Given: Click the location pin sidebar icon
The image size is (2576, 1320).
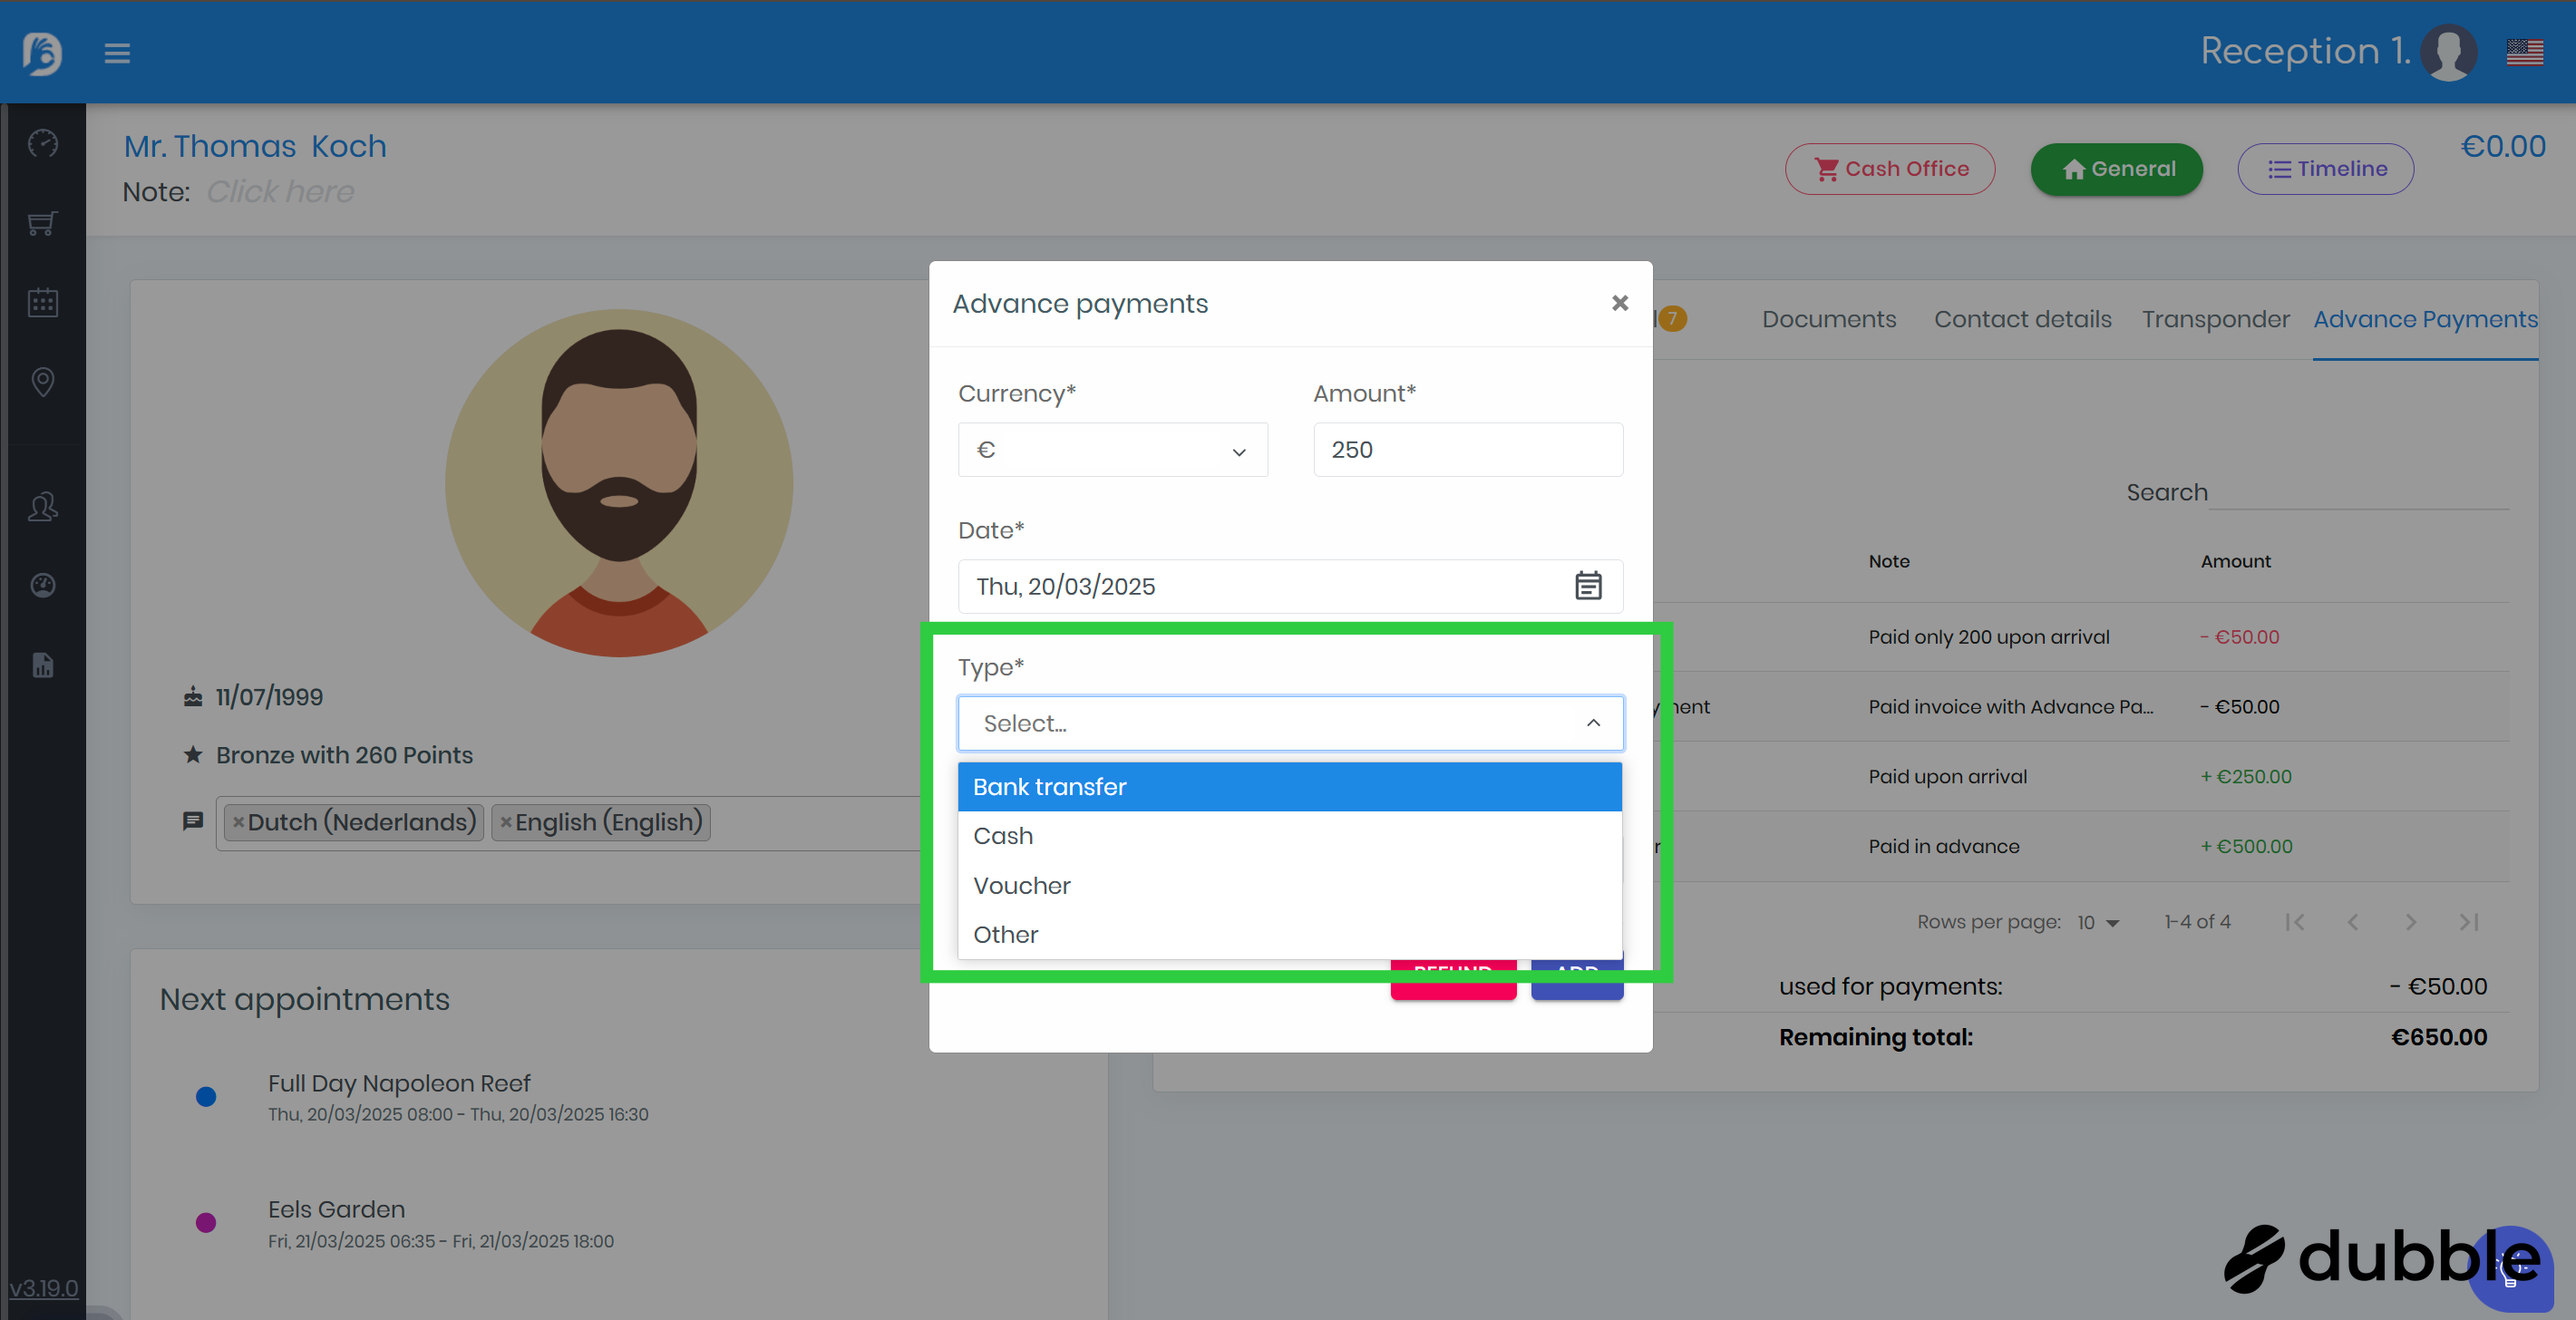Looking at the screenshot, I should (43, 381).
